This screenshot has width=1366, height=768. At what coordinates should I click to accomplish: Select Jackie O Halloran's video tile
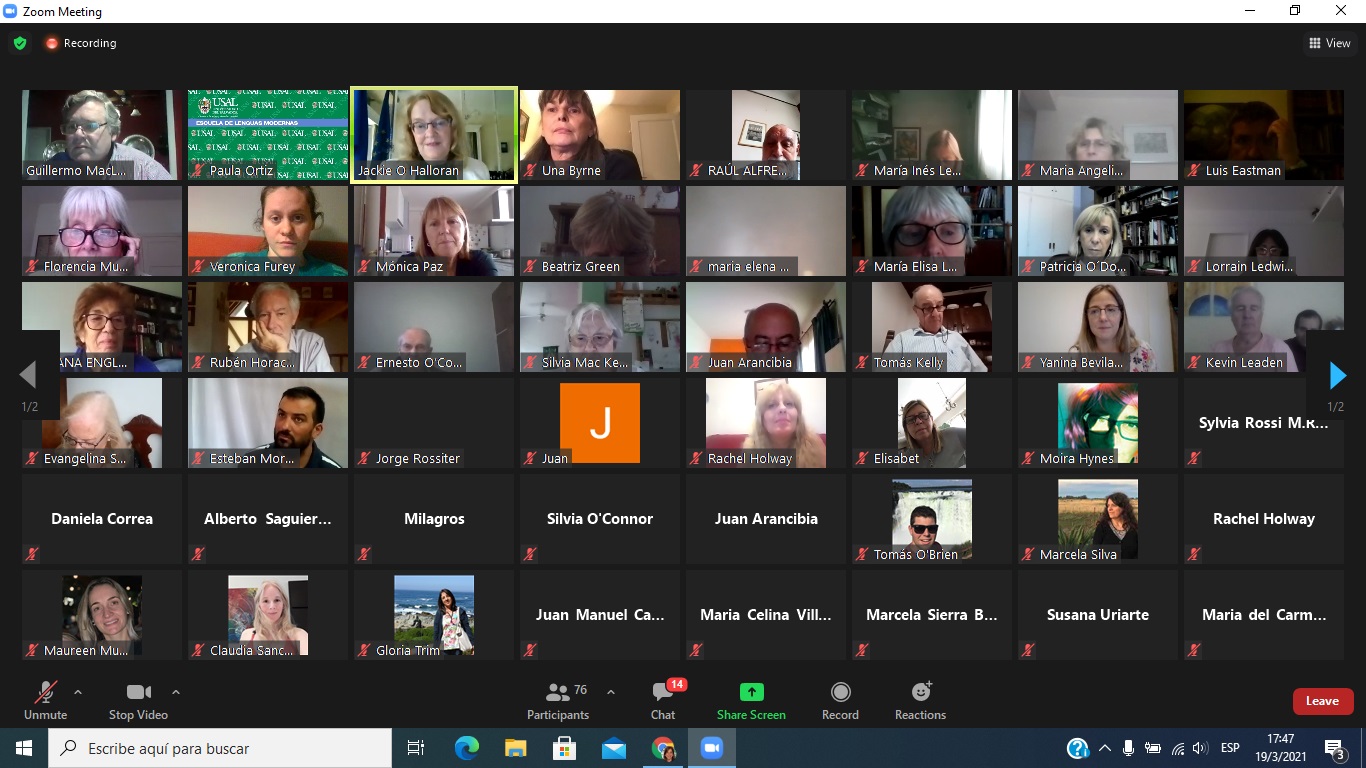pos(434,135)
